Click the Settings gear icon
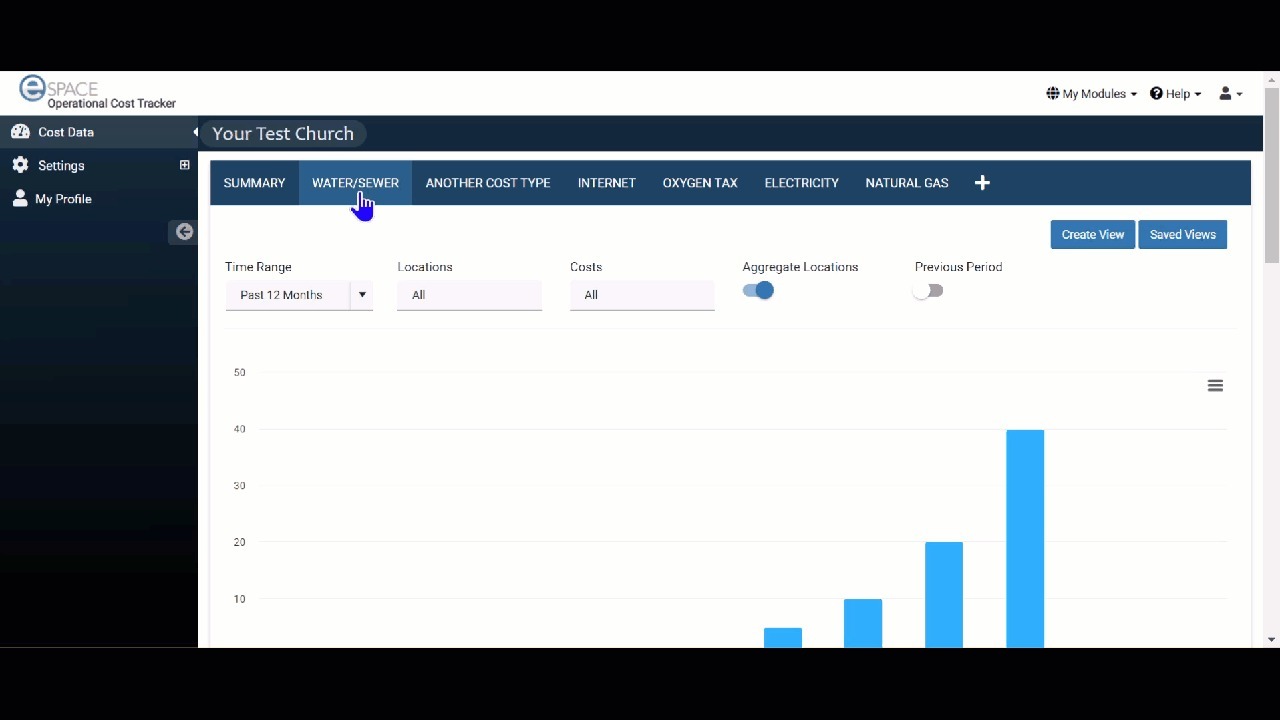The image size is (1280, 720). click(x=20, y=165)
